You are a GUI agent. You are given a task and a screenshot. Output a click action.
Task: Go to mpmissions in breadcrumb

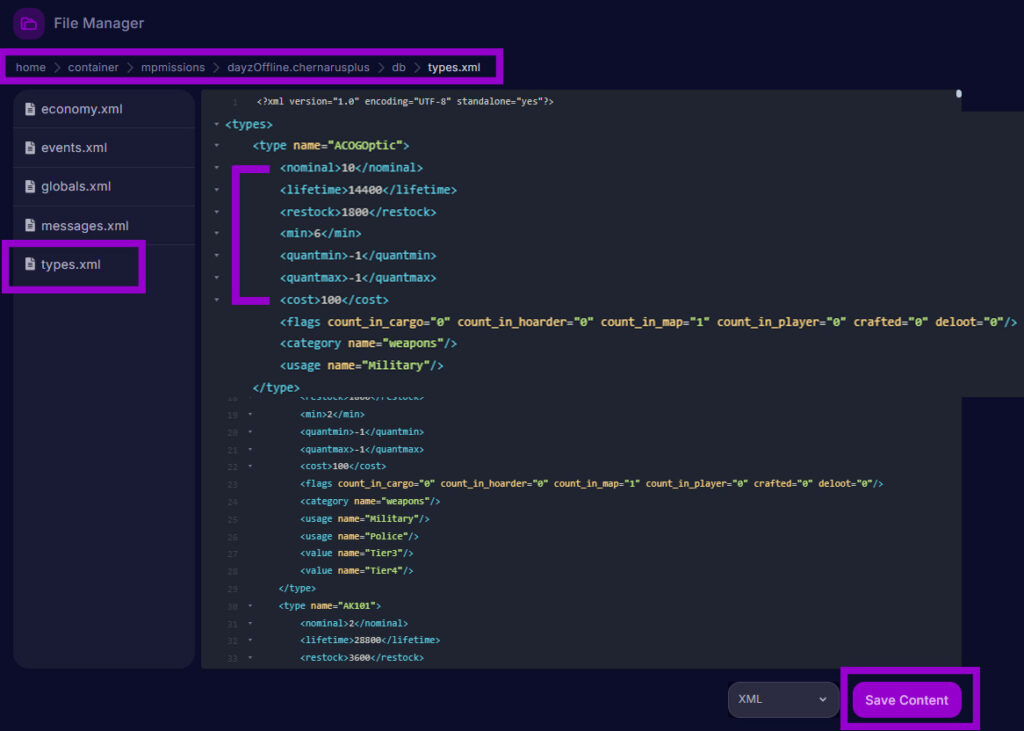172,67
